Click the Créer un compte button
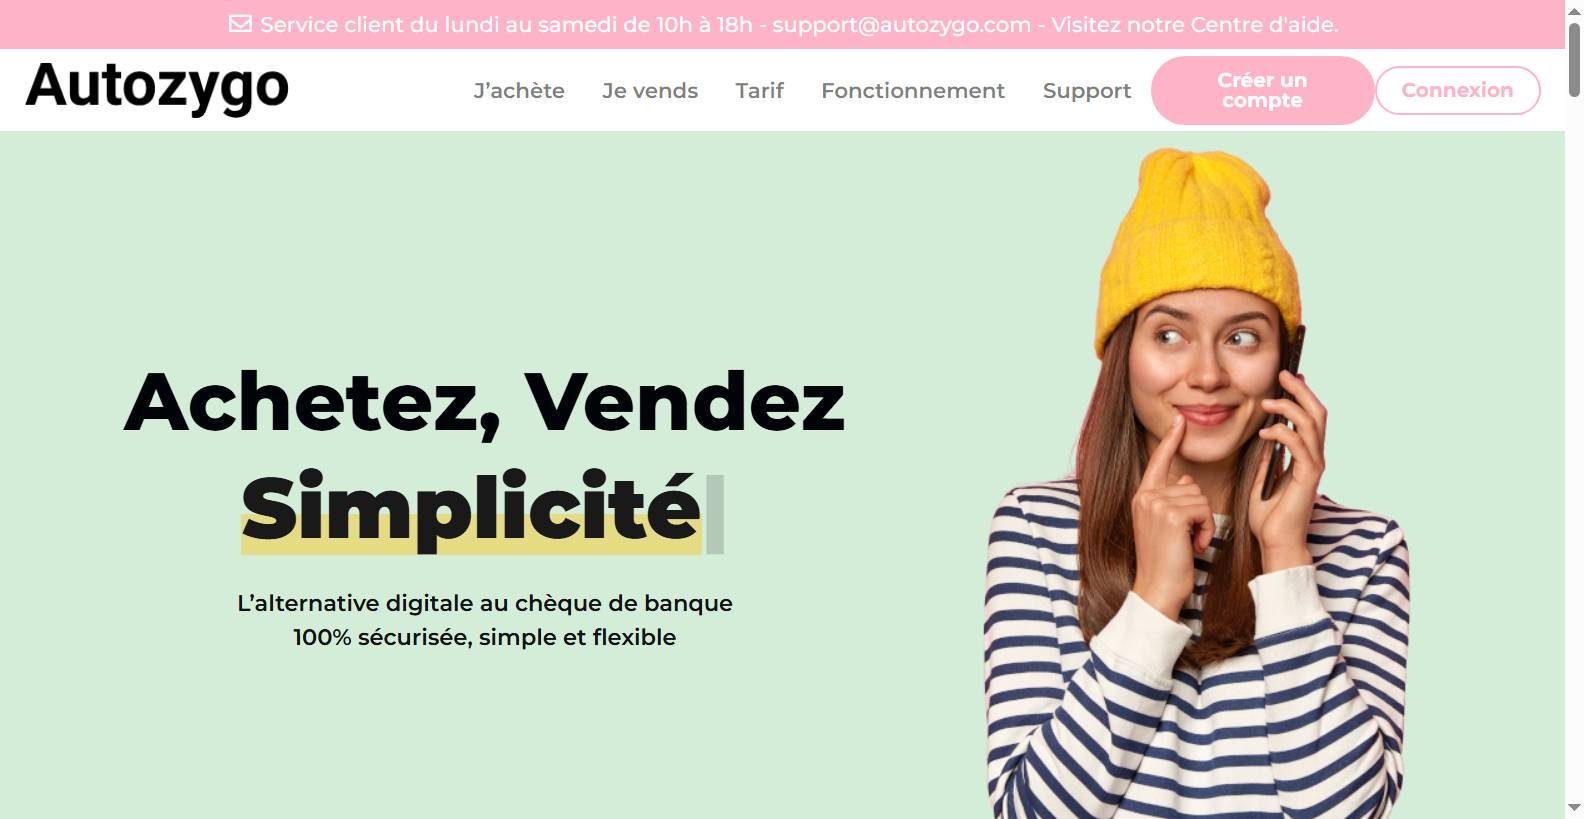Image resolution: width=1584 pixels, height=819 pixels. tap(1262, 90)
